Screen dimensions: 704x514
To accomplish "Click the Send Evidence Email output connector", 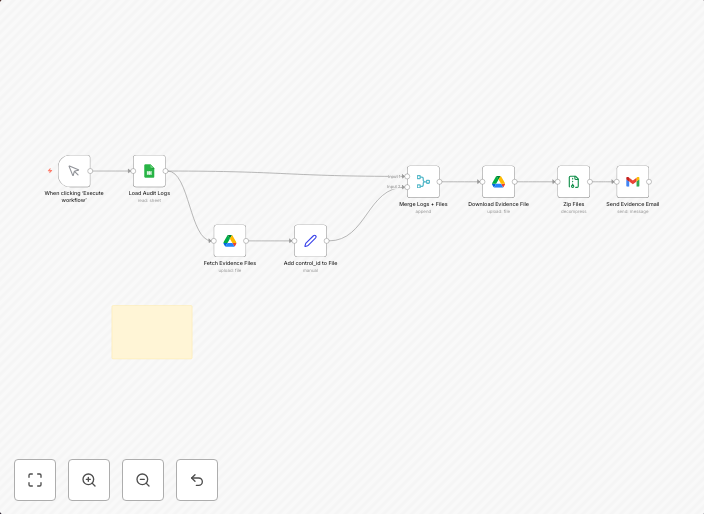I will [649, 182].
